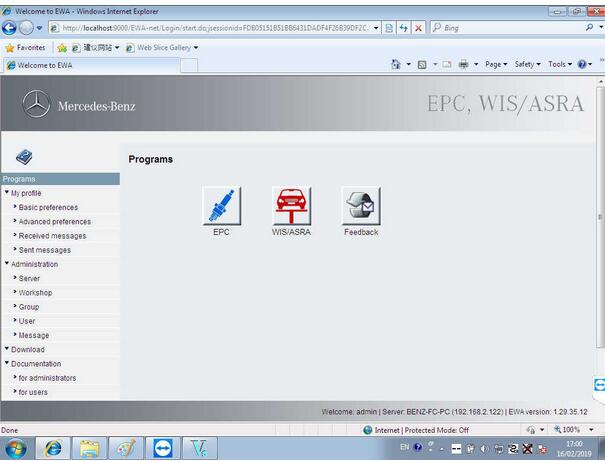Open Basic preferences

(x=48, y=208)
